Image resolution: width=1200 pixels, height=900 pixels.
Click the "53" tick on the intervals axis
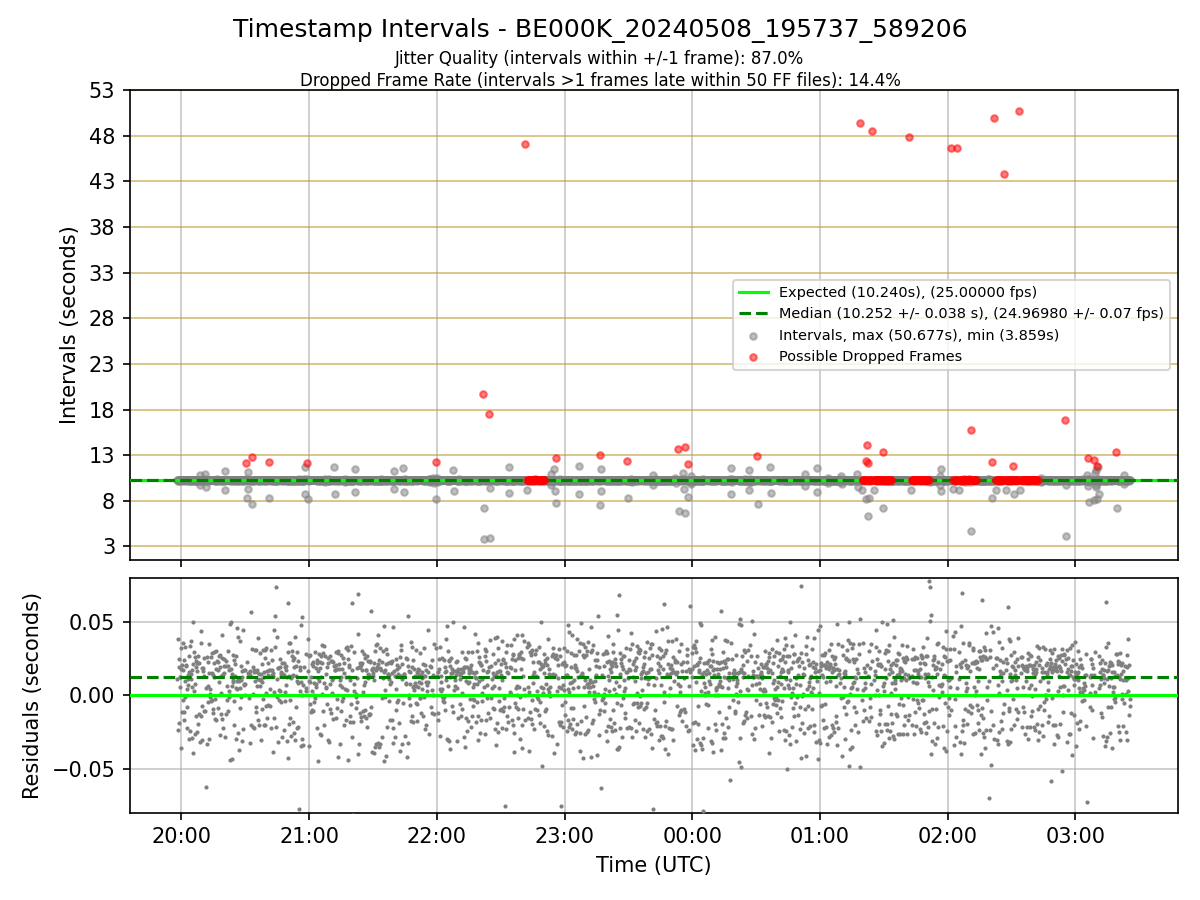coord(104,90)
